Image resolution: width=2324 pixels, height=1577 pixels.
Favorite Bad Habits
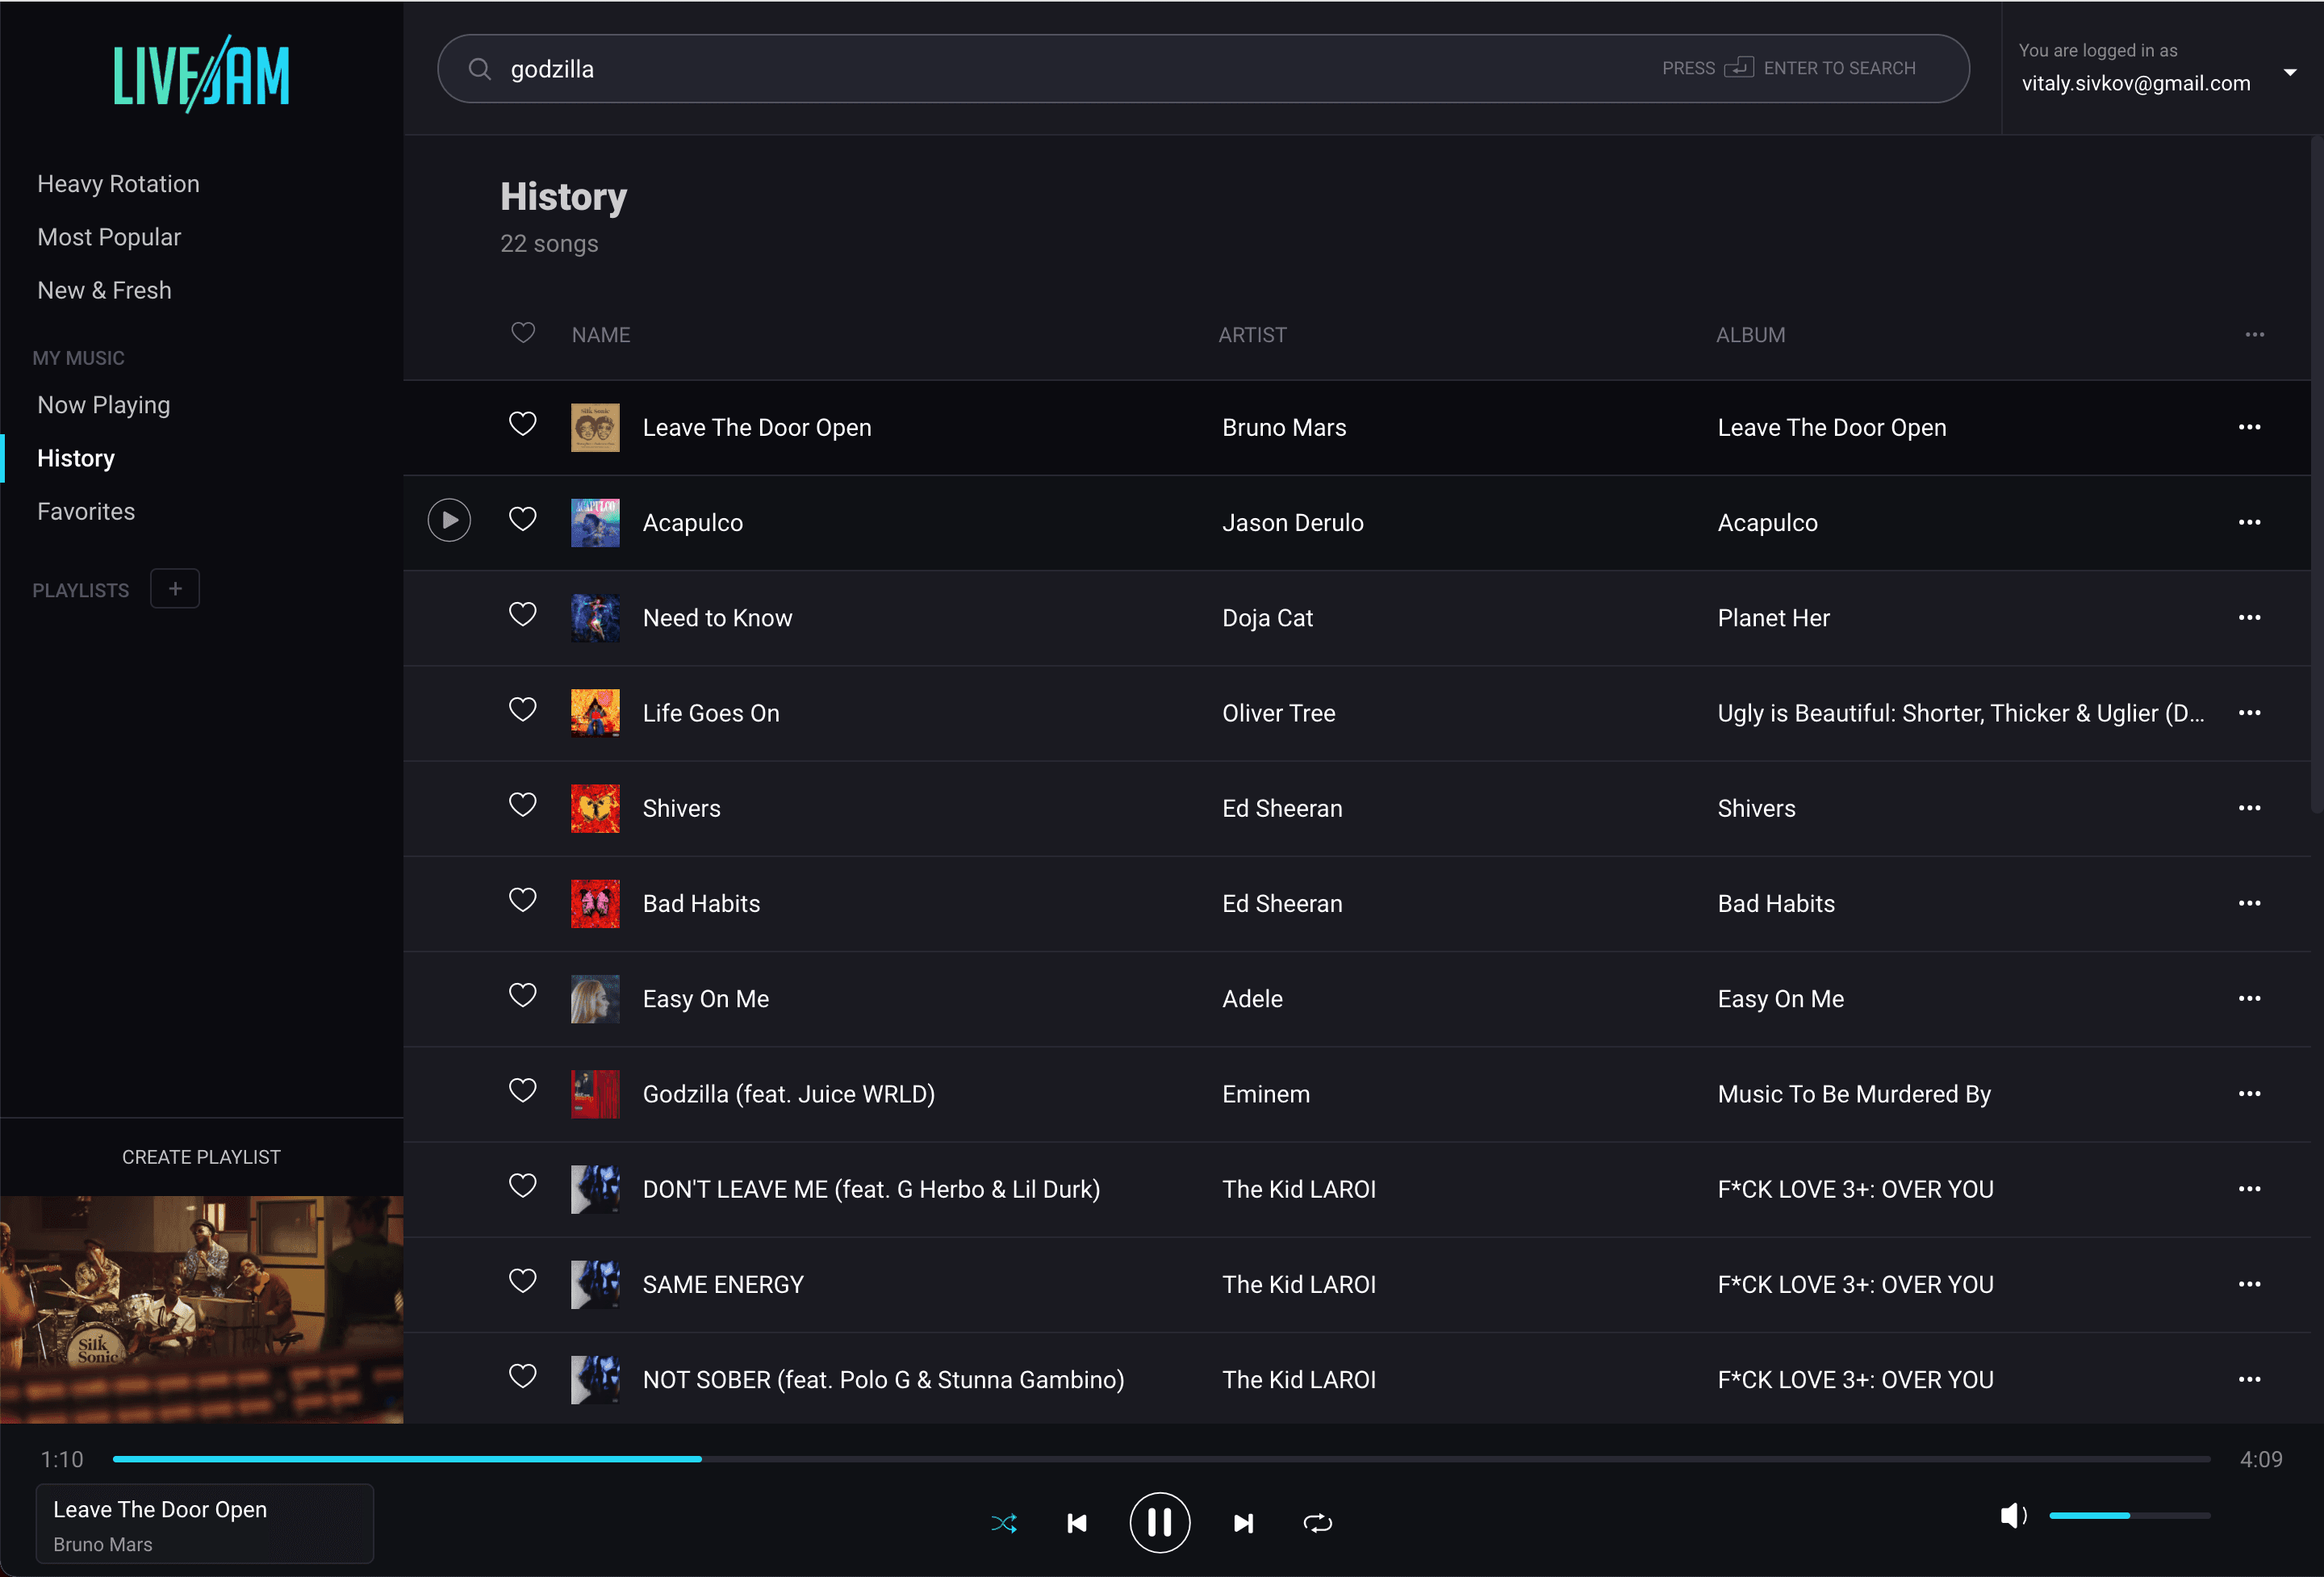click(x=523, y=900)
